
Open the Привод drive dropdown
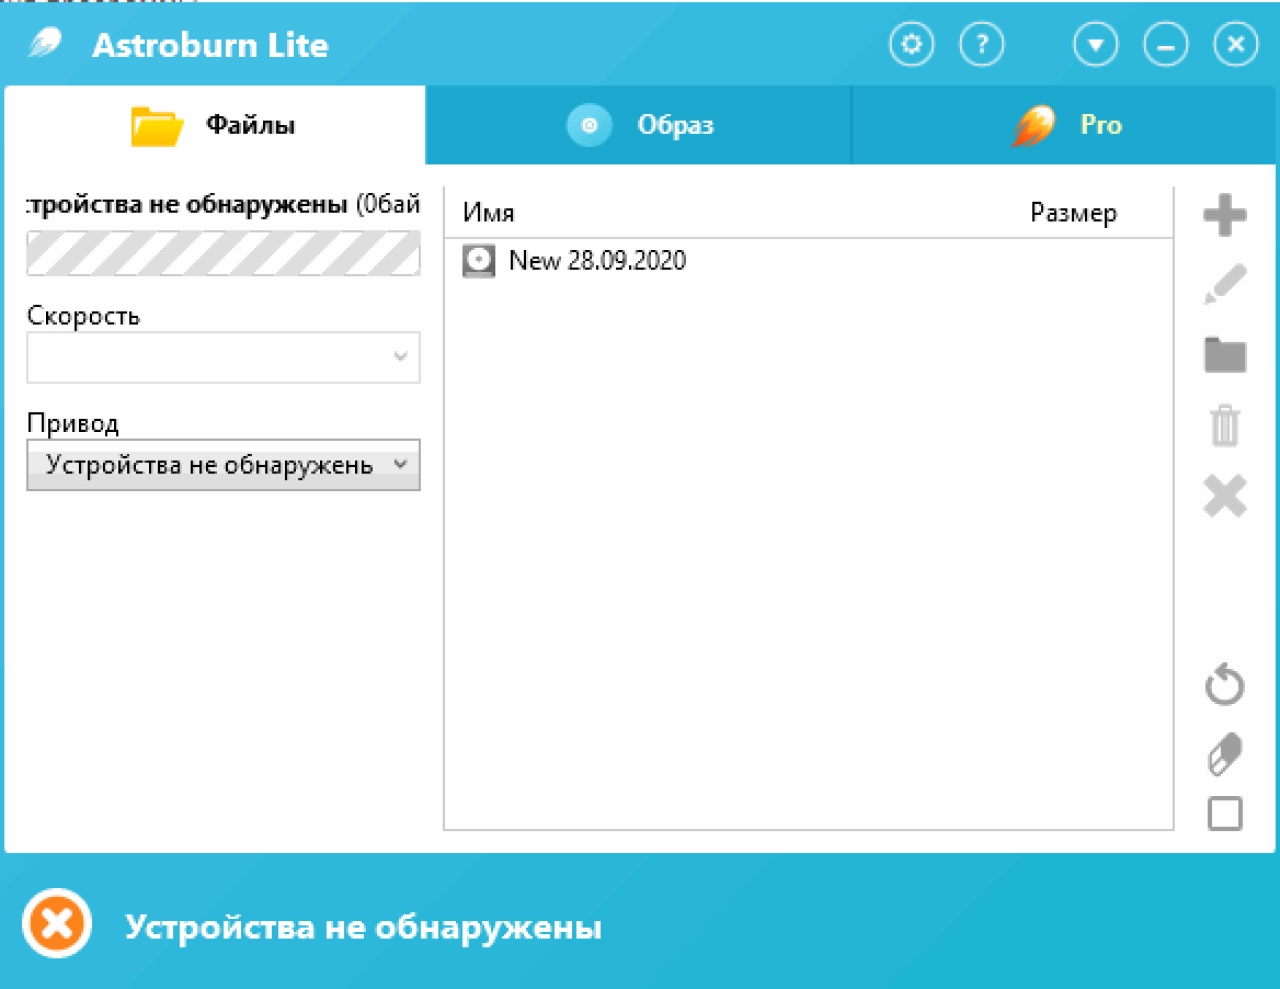click(x=223, y=465)
